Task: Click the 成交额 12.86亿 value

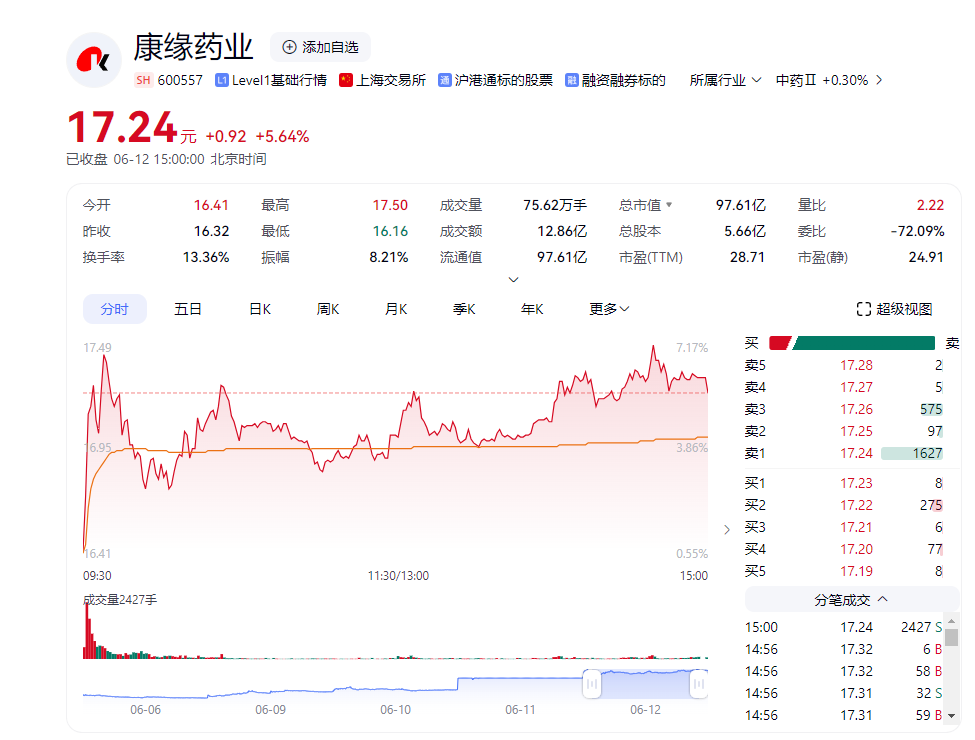Action: (x=562, y=231)
